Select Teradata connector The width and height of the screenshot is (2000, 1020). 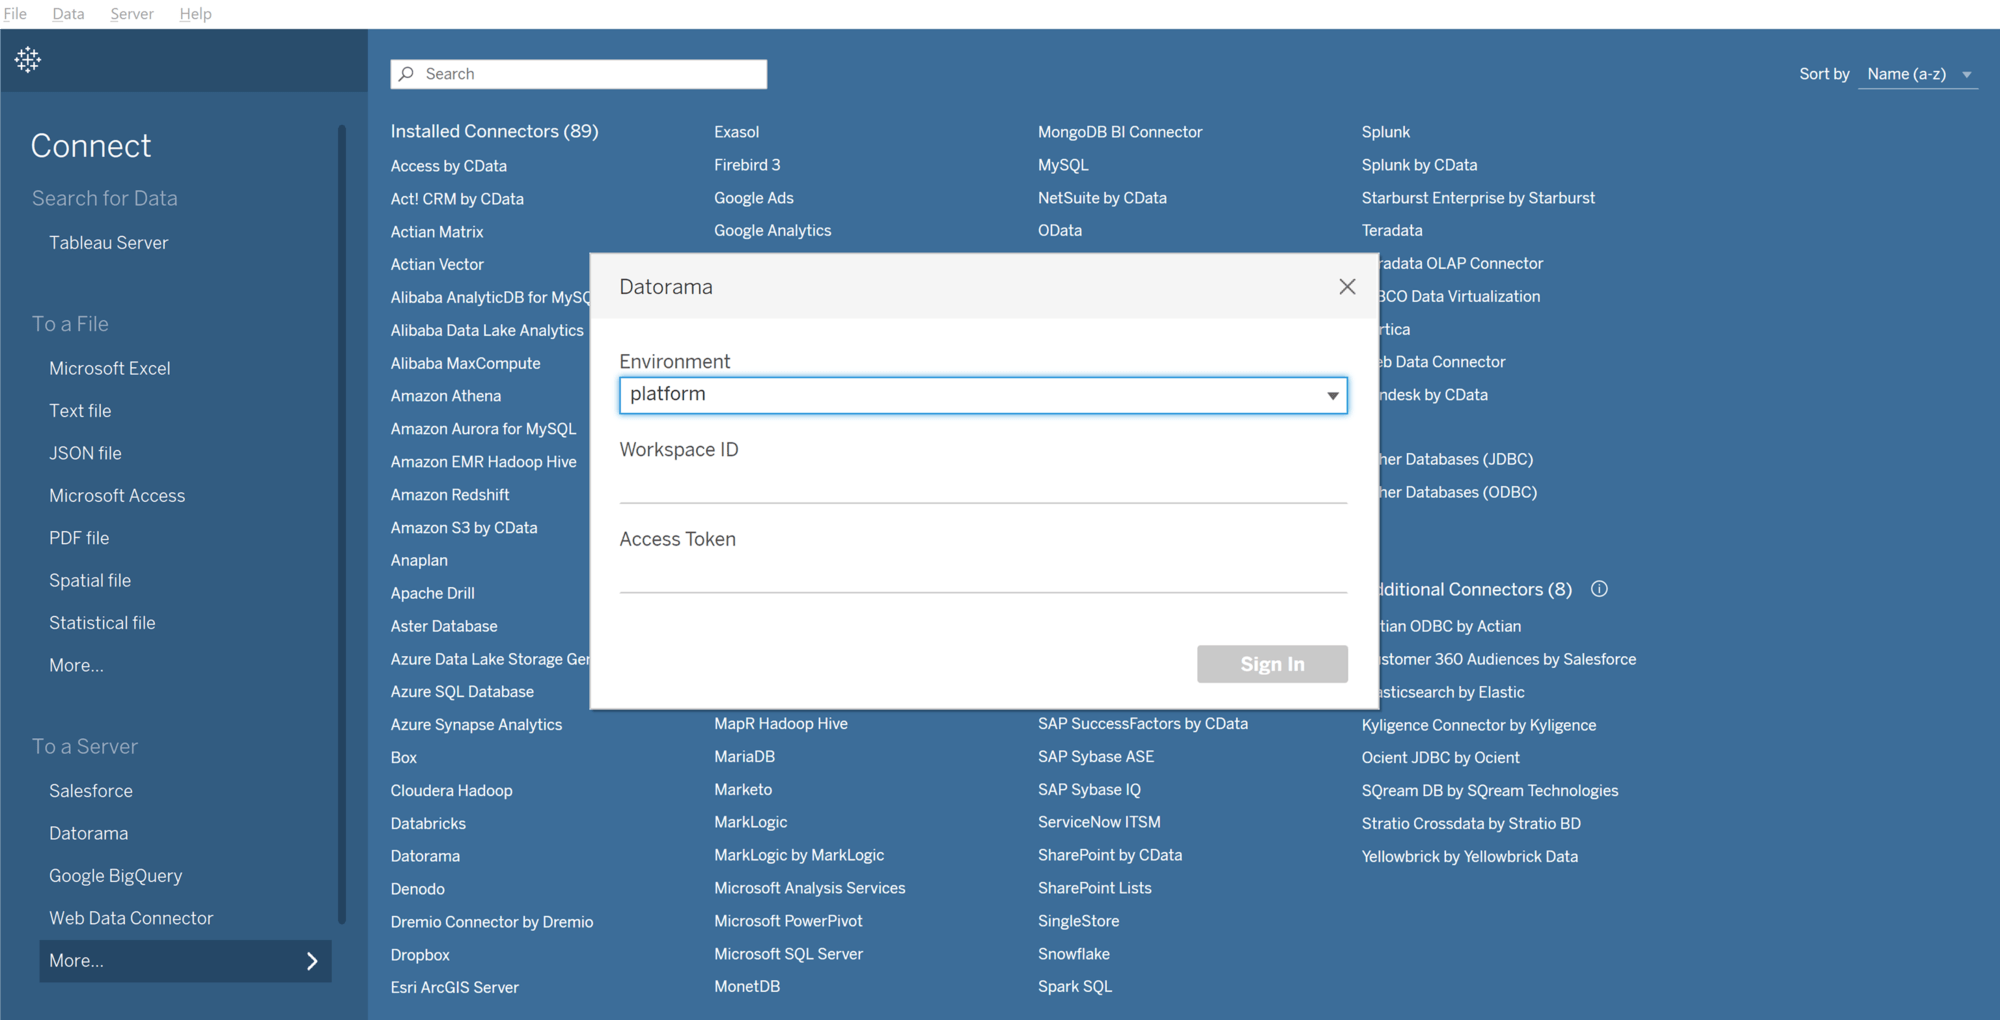point(1392,231)
